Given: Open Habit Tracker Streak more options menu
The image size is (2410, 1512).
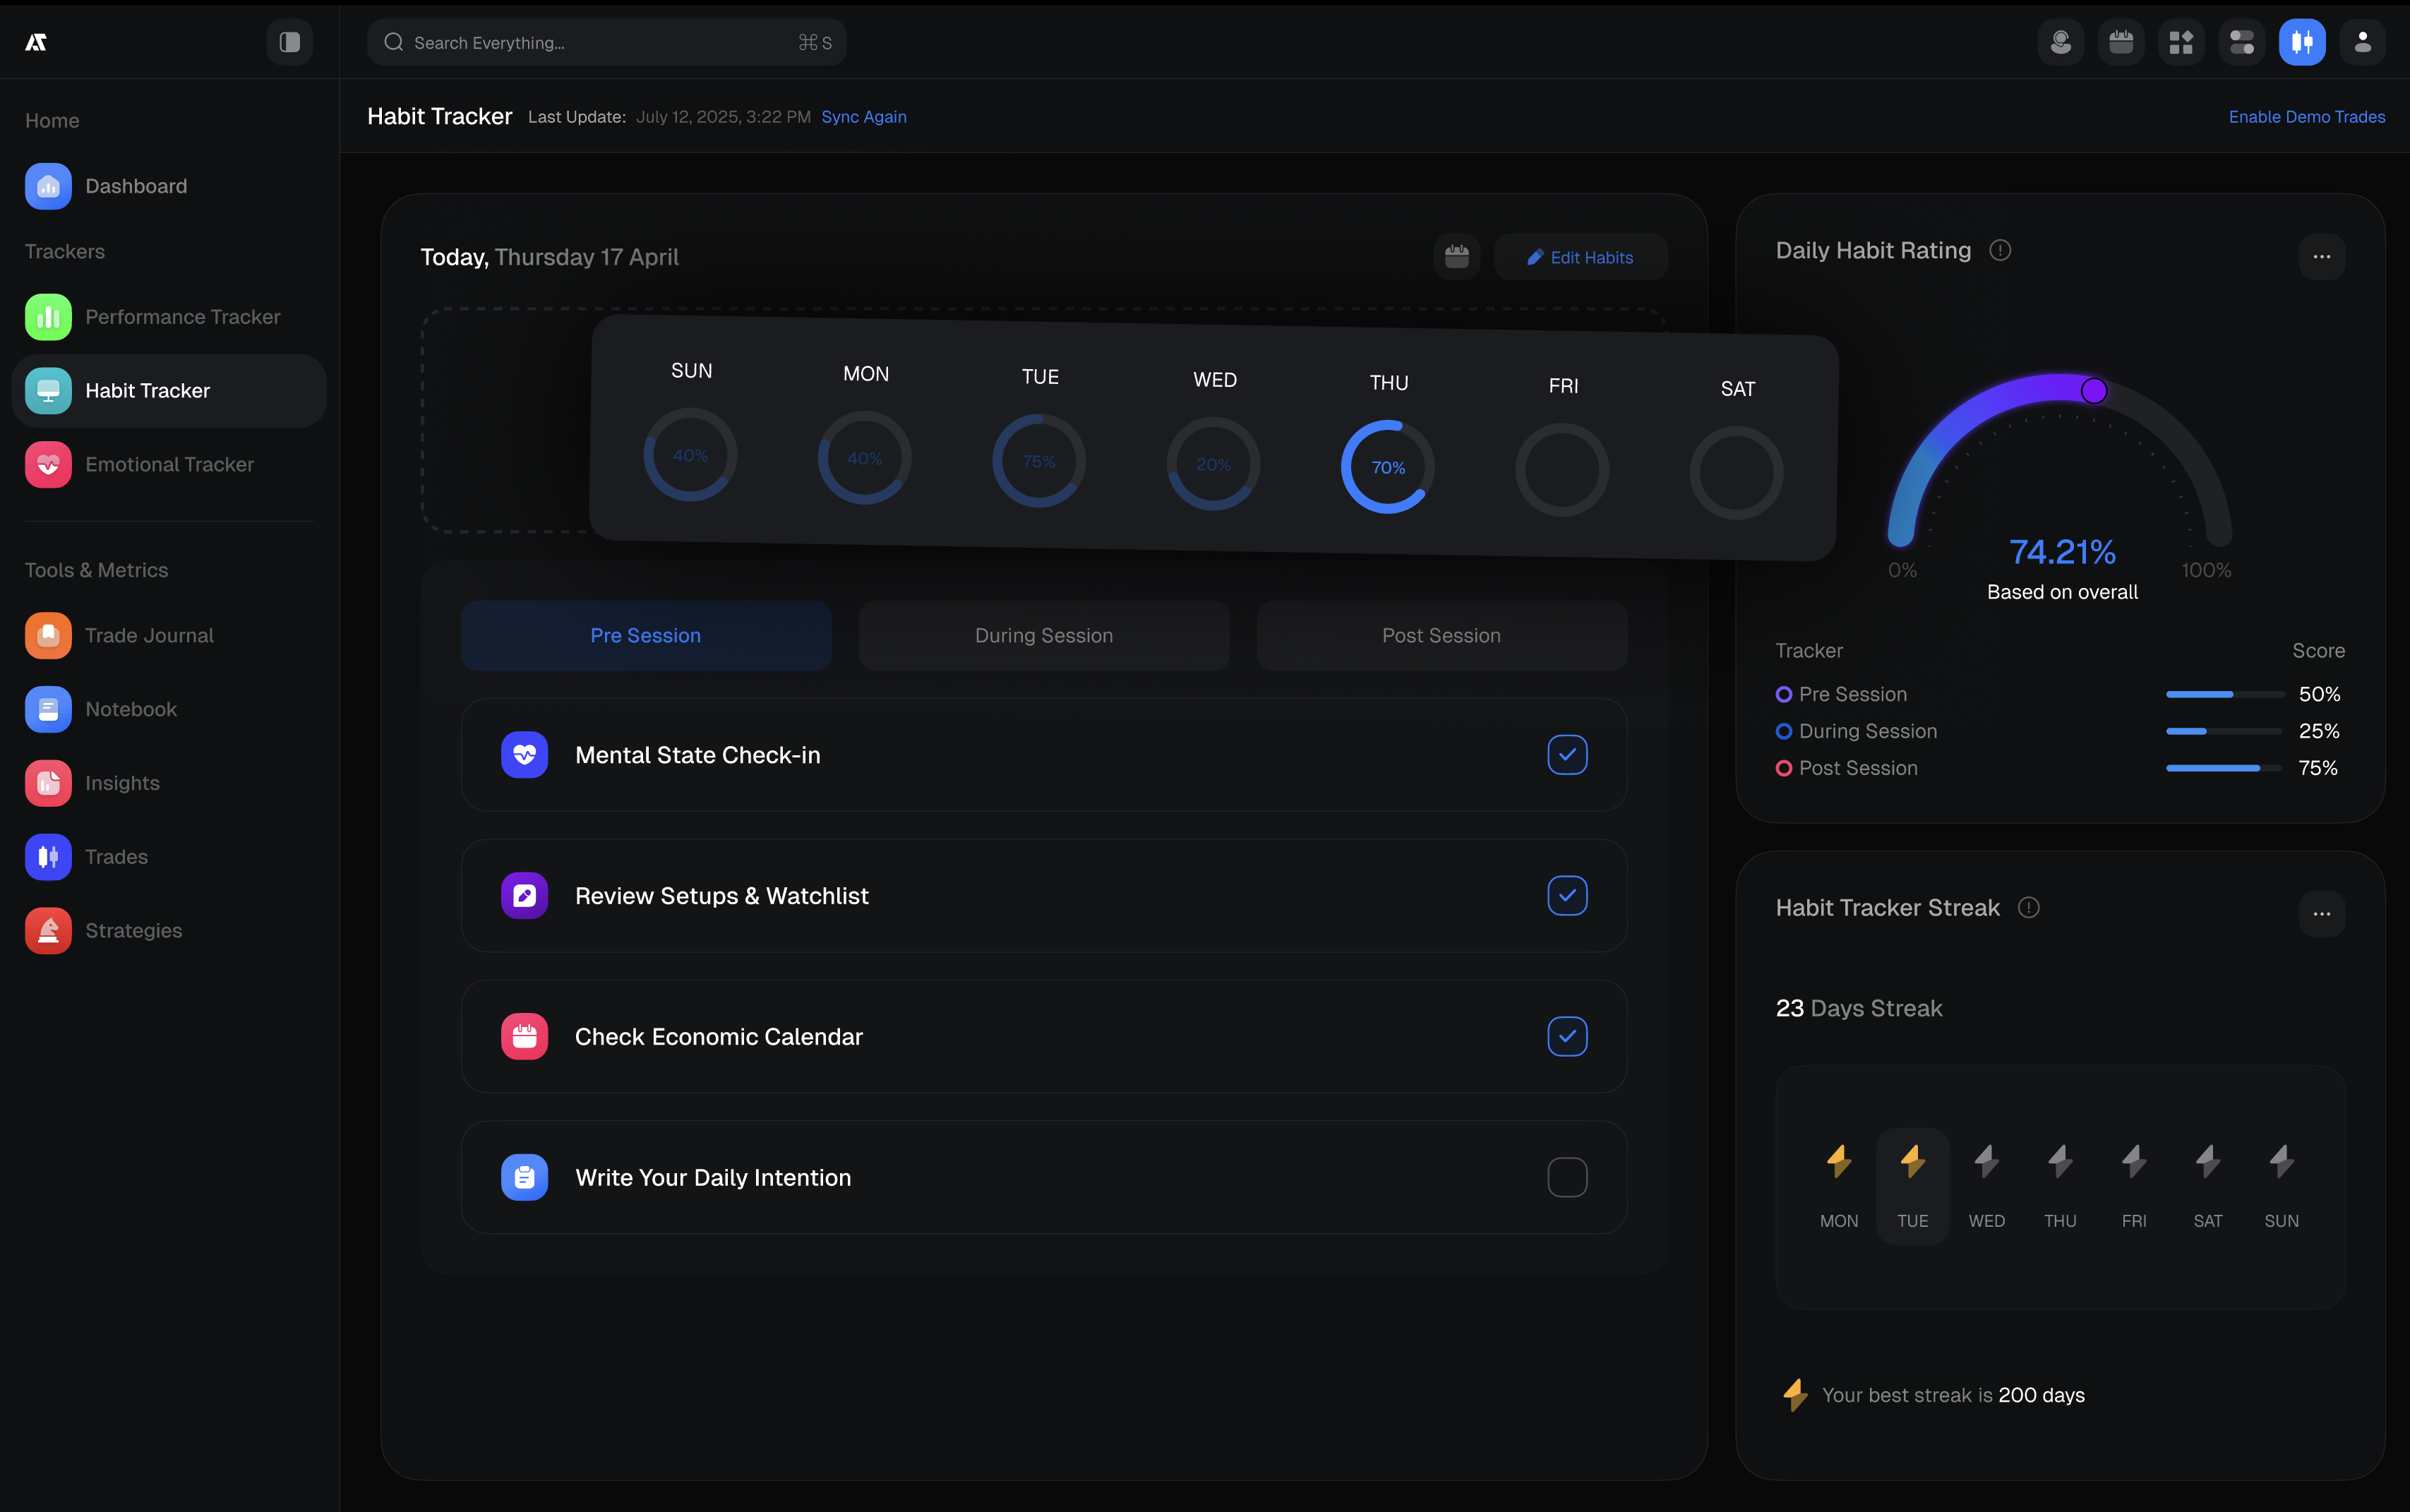Looking at the screenshot, I should 2321,913.
